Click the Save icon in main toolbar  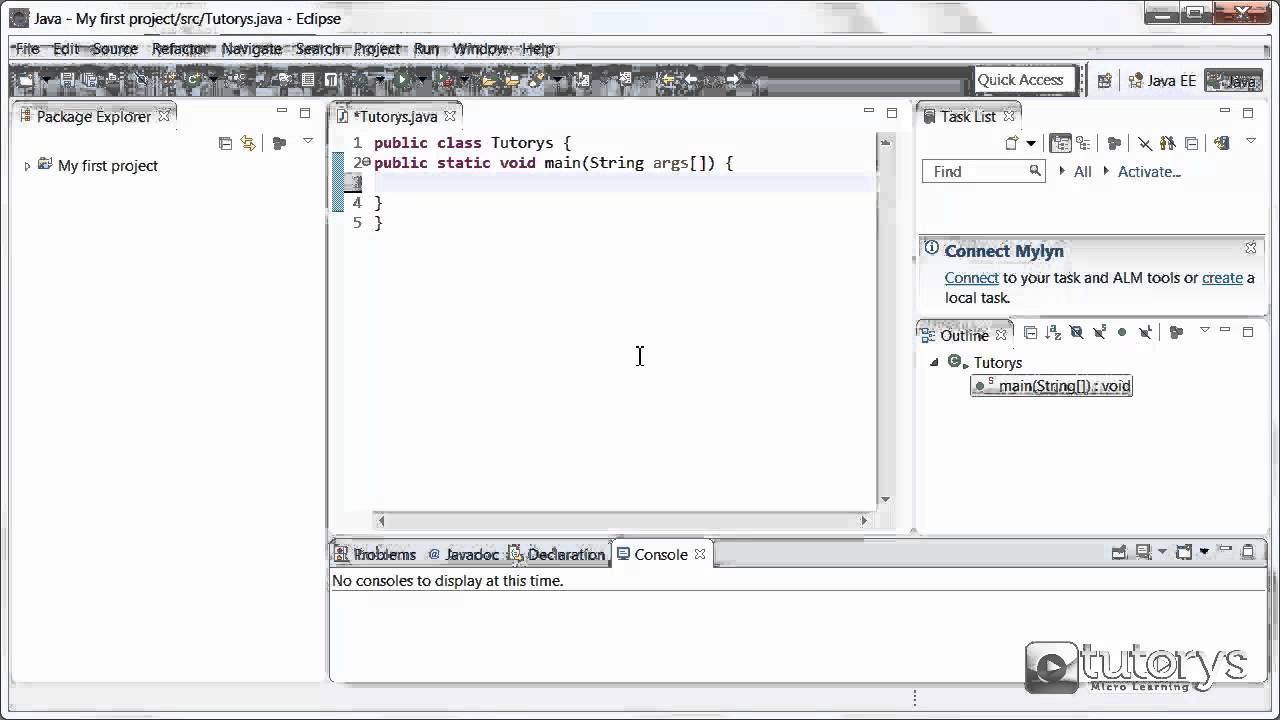tap(67, 79)
